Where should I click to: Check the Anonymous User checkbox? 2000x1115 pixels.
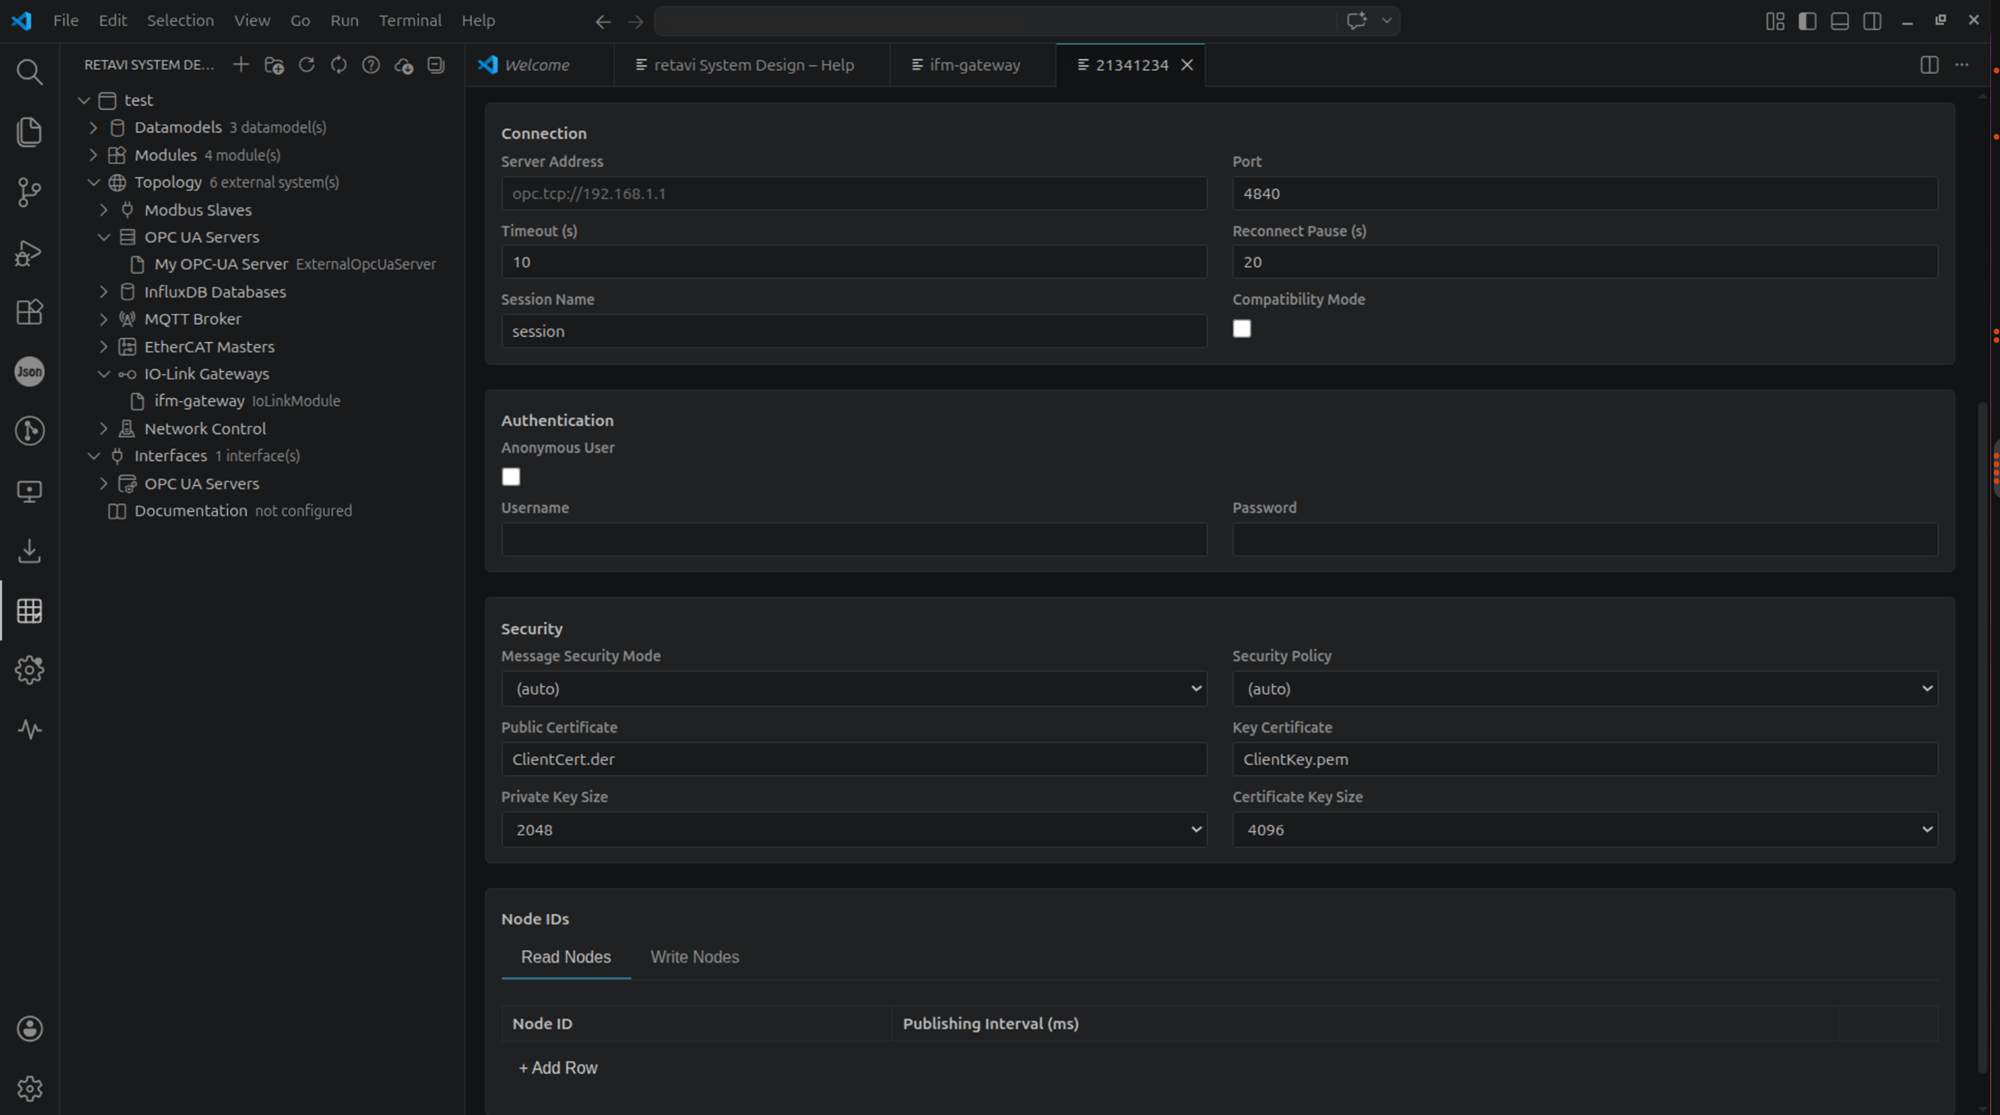511,477
